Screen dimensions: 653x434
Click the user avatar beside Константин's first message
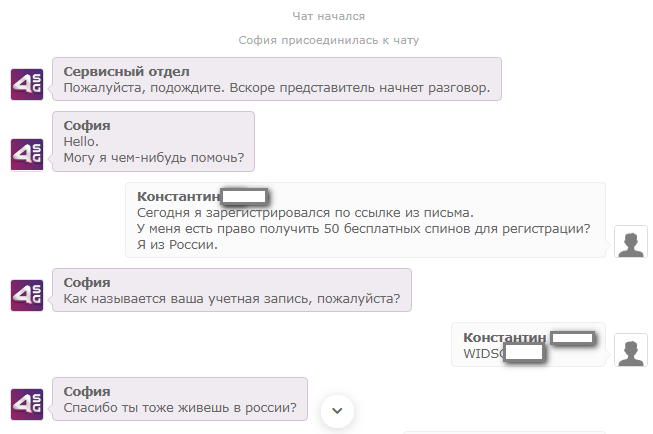[x=631, y=242]
